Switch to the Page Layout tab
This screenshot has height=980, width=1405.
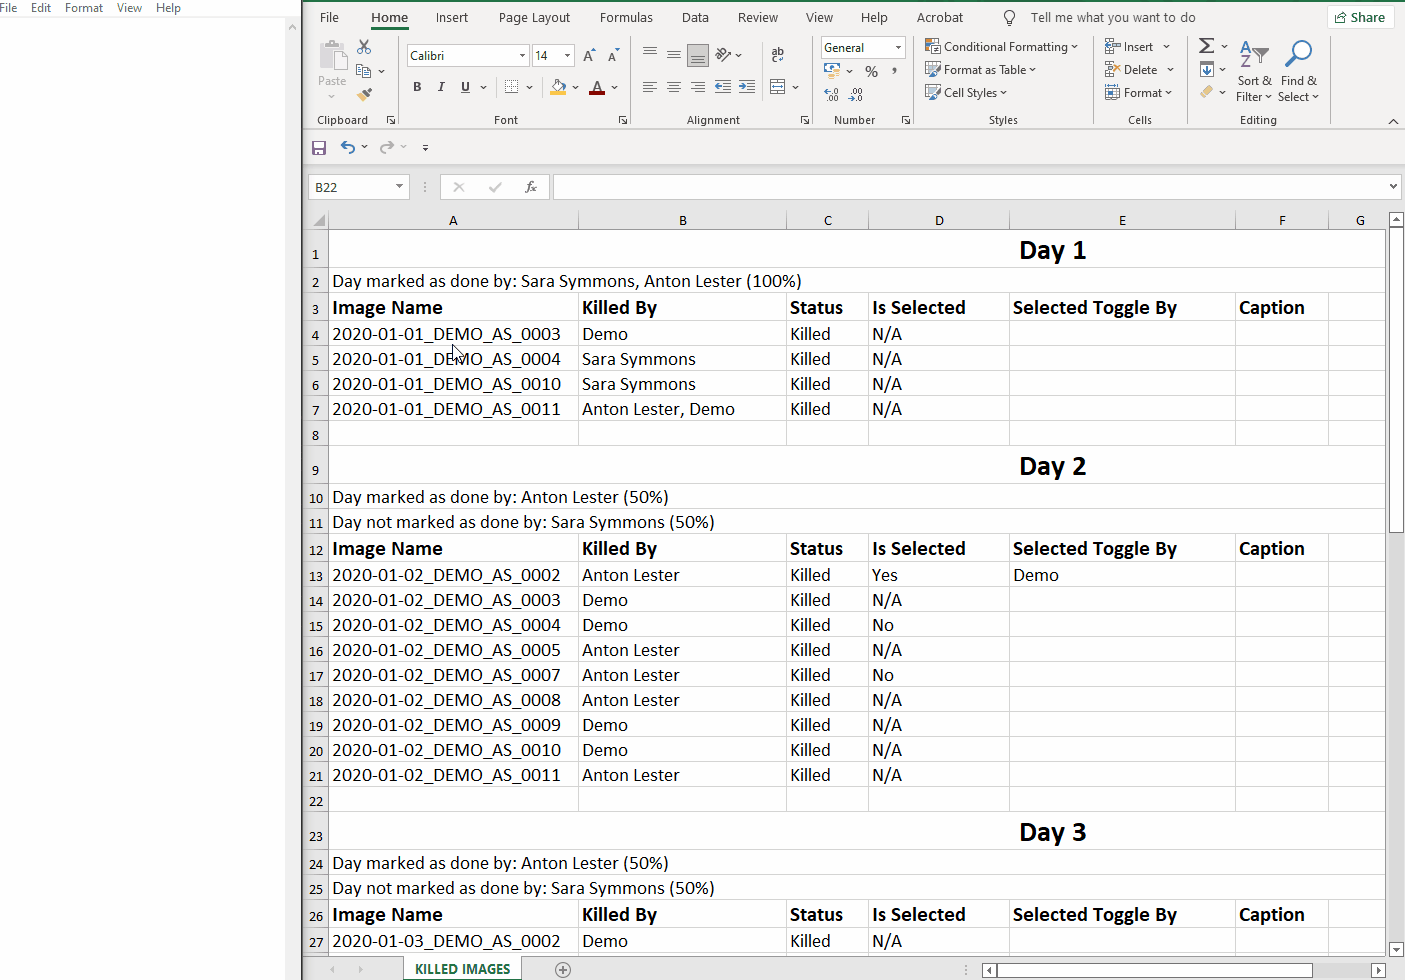click(534, 18)
